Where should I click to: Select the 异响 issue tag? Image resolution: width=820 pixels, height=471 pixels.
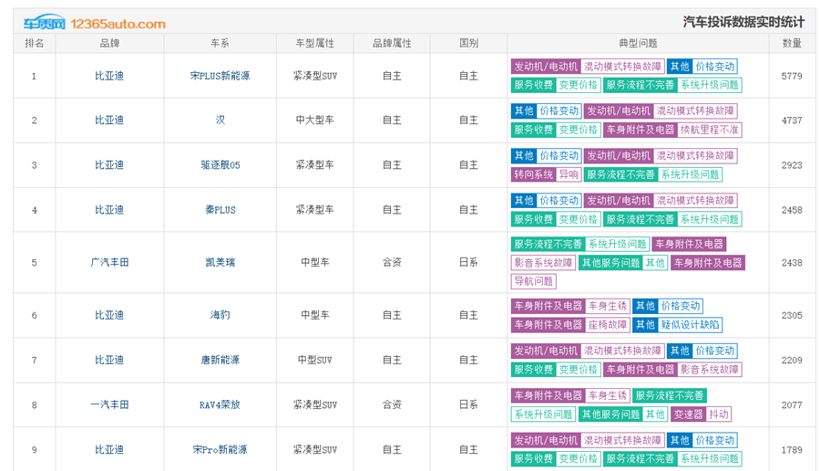click(x=568, y=174)
